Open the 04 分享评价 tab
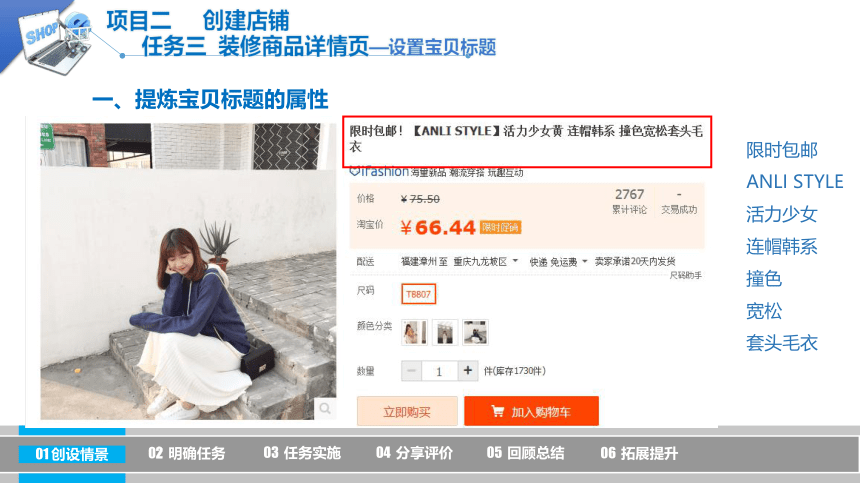 click(x=414, y=453)
